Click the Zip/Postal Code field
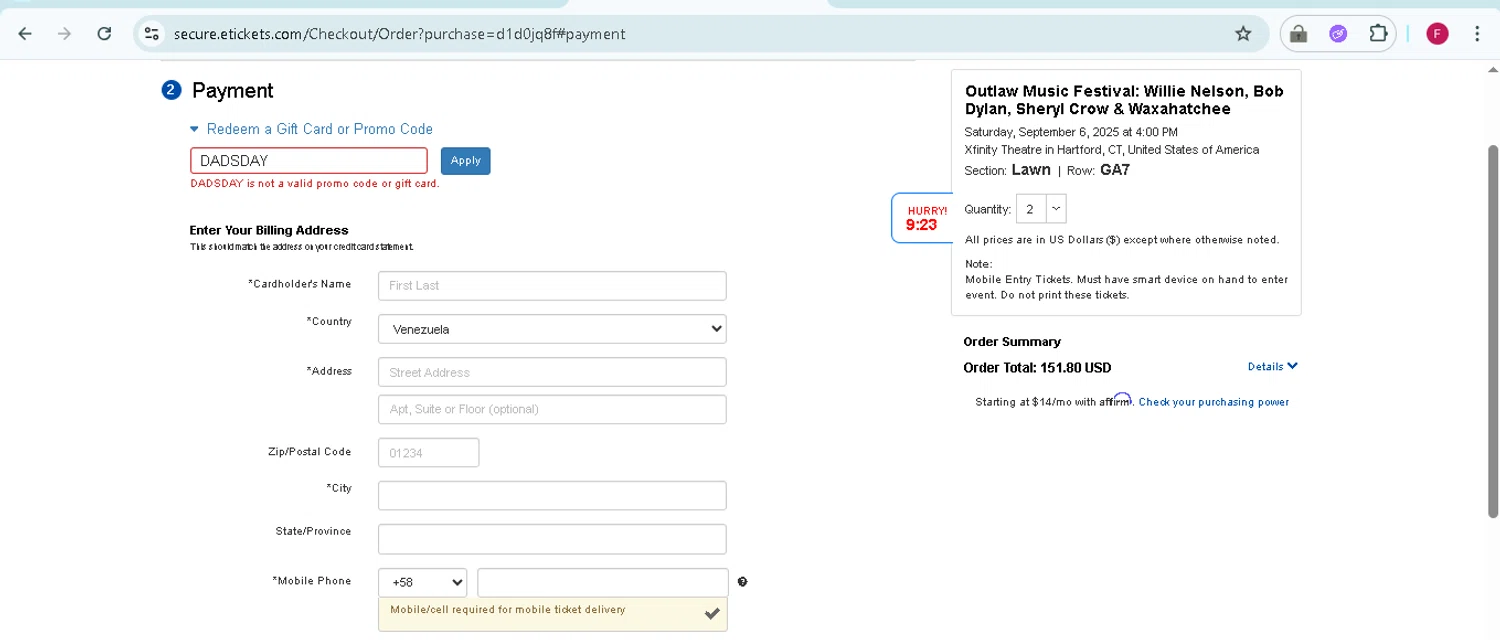This screenshot has width=1500, height=640. point(428,453)
